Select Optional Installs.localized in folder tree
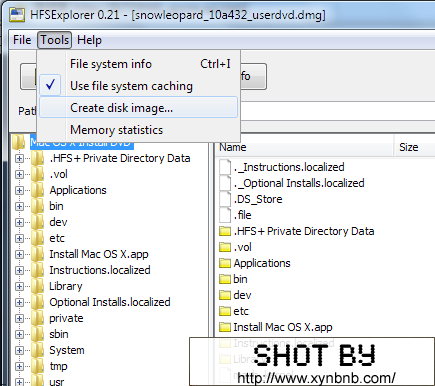 (110, 302)
